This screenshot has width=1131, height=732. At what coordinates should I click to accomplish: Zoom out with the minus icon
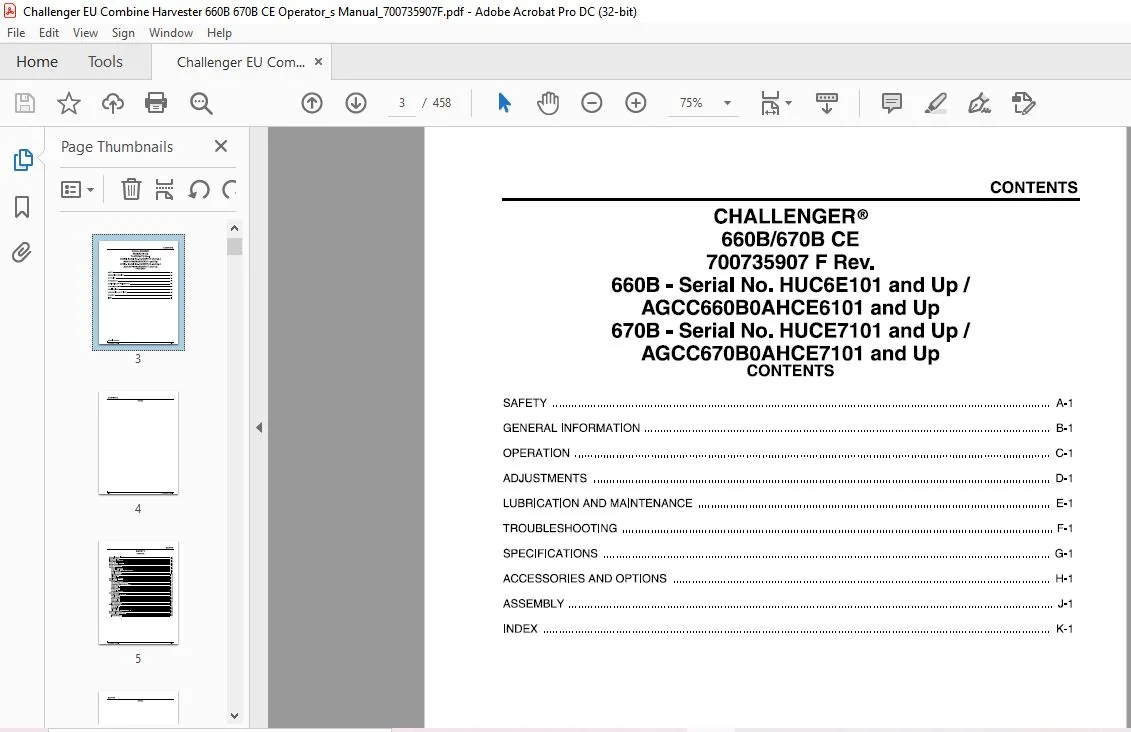[x=591, y=103]
